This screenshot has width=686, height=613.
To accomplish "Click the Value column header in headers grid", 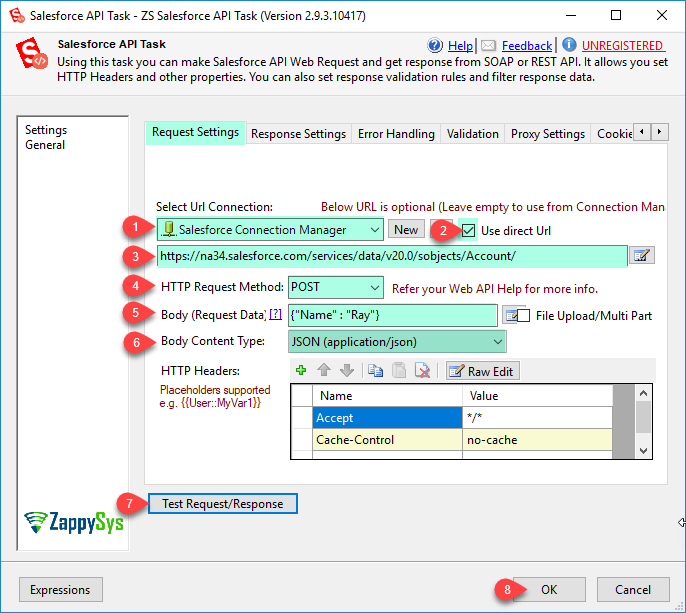I will click(x=537, y=396).
